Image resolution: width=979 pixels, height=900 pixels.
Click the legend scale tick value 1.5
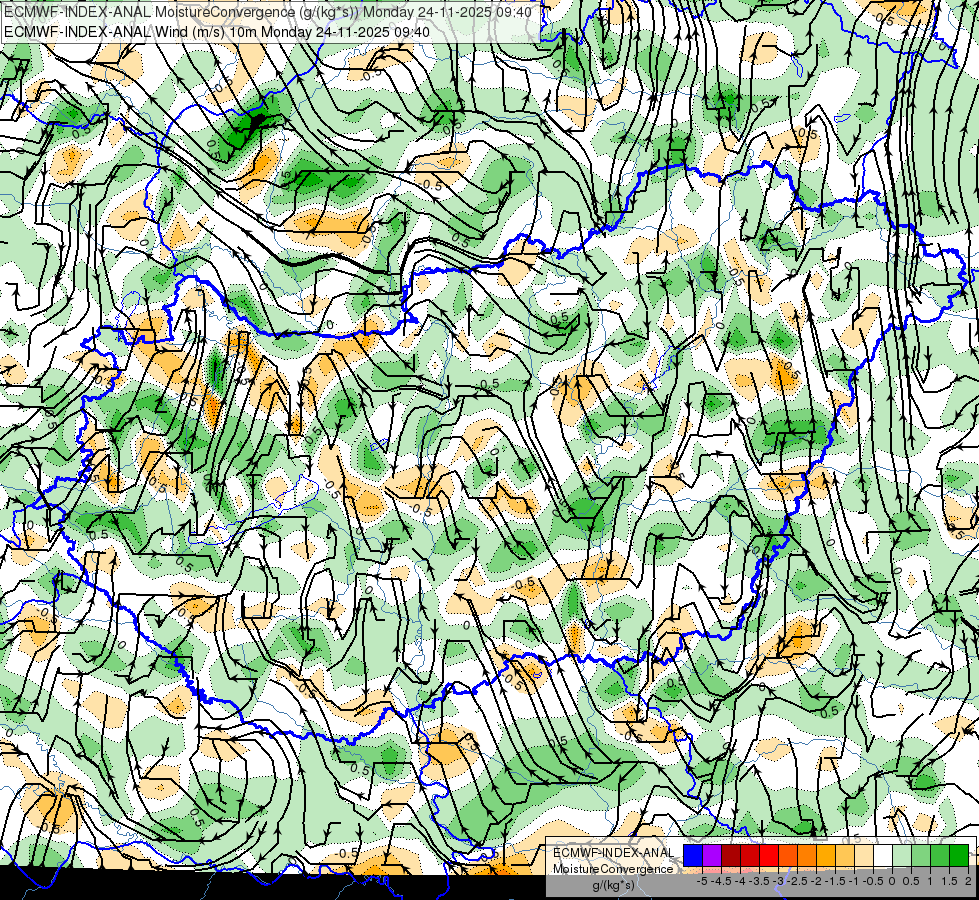[x=949, y=881]
